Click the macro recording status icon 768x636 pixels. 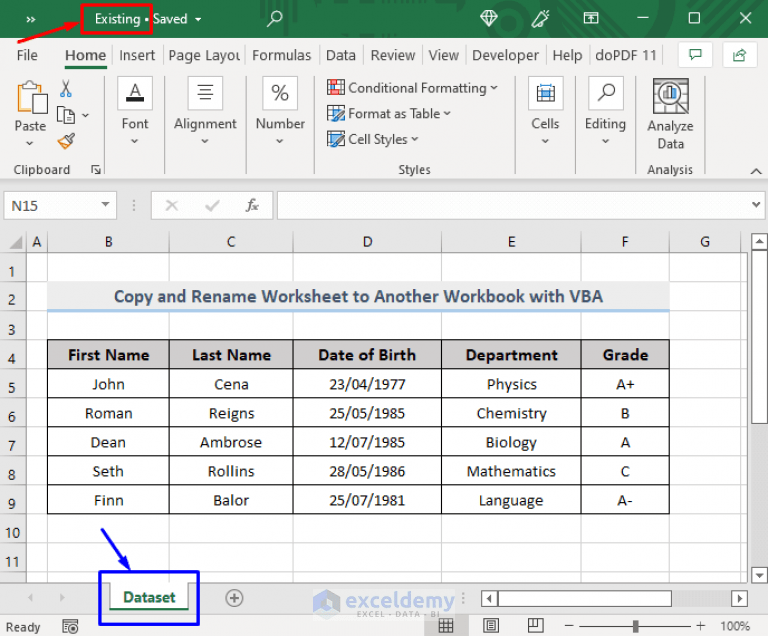pyautogui.click(x=70, y=626)
